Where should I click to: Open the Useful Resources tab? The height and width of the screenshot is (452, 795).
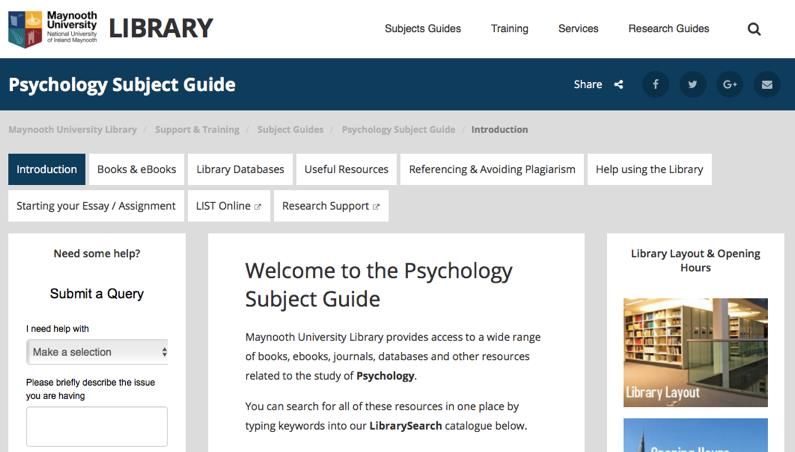[346, 169]
